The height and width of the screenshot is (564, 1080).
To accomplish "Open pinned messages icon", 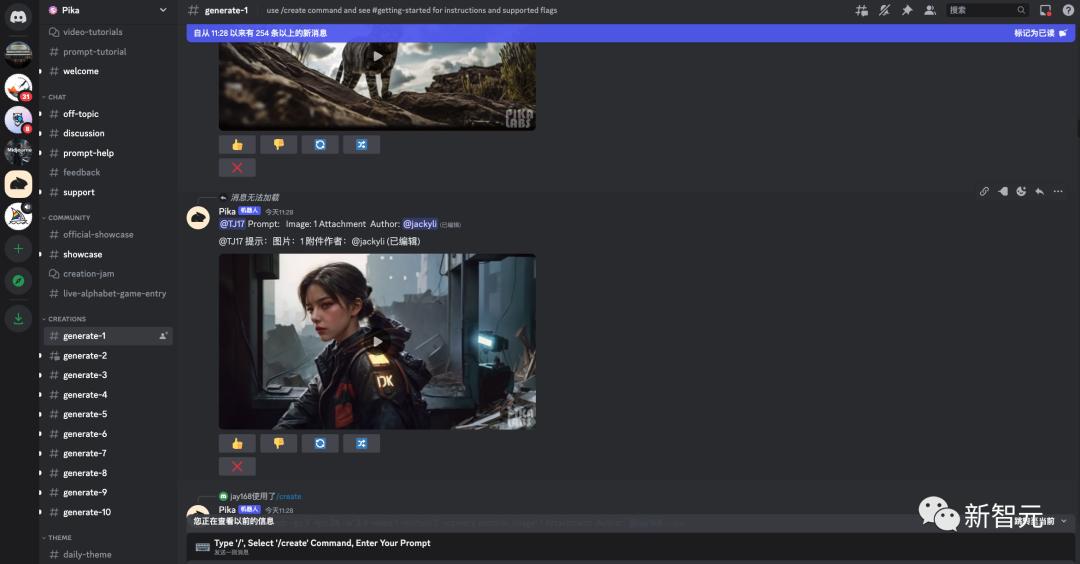I will [907, 10].
